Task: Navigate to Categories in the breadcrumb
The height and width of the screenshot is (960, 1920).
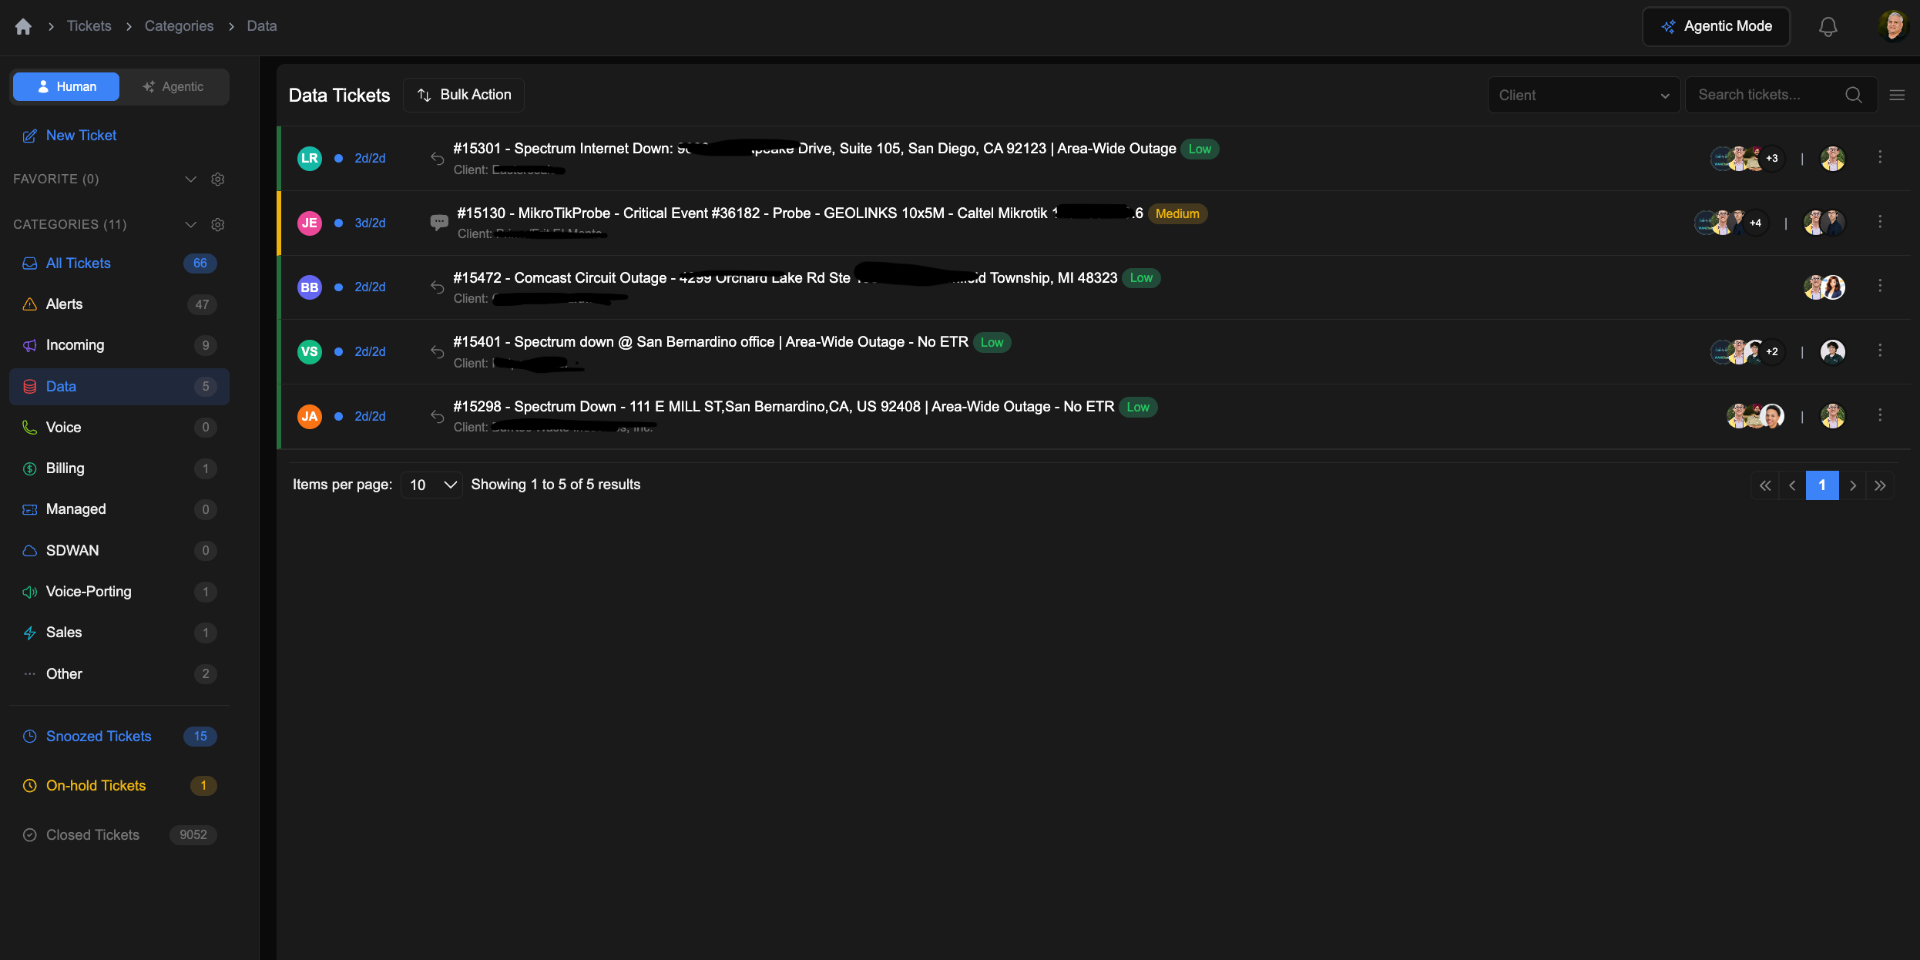Action: [x=179, y=26]
